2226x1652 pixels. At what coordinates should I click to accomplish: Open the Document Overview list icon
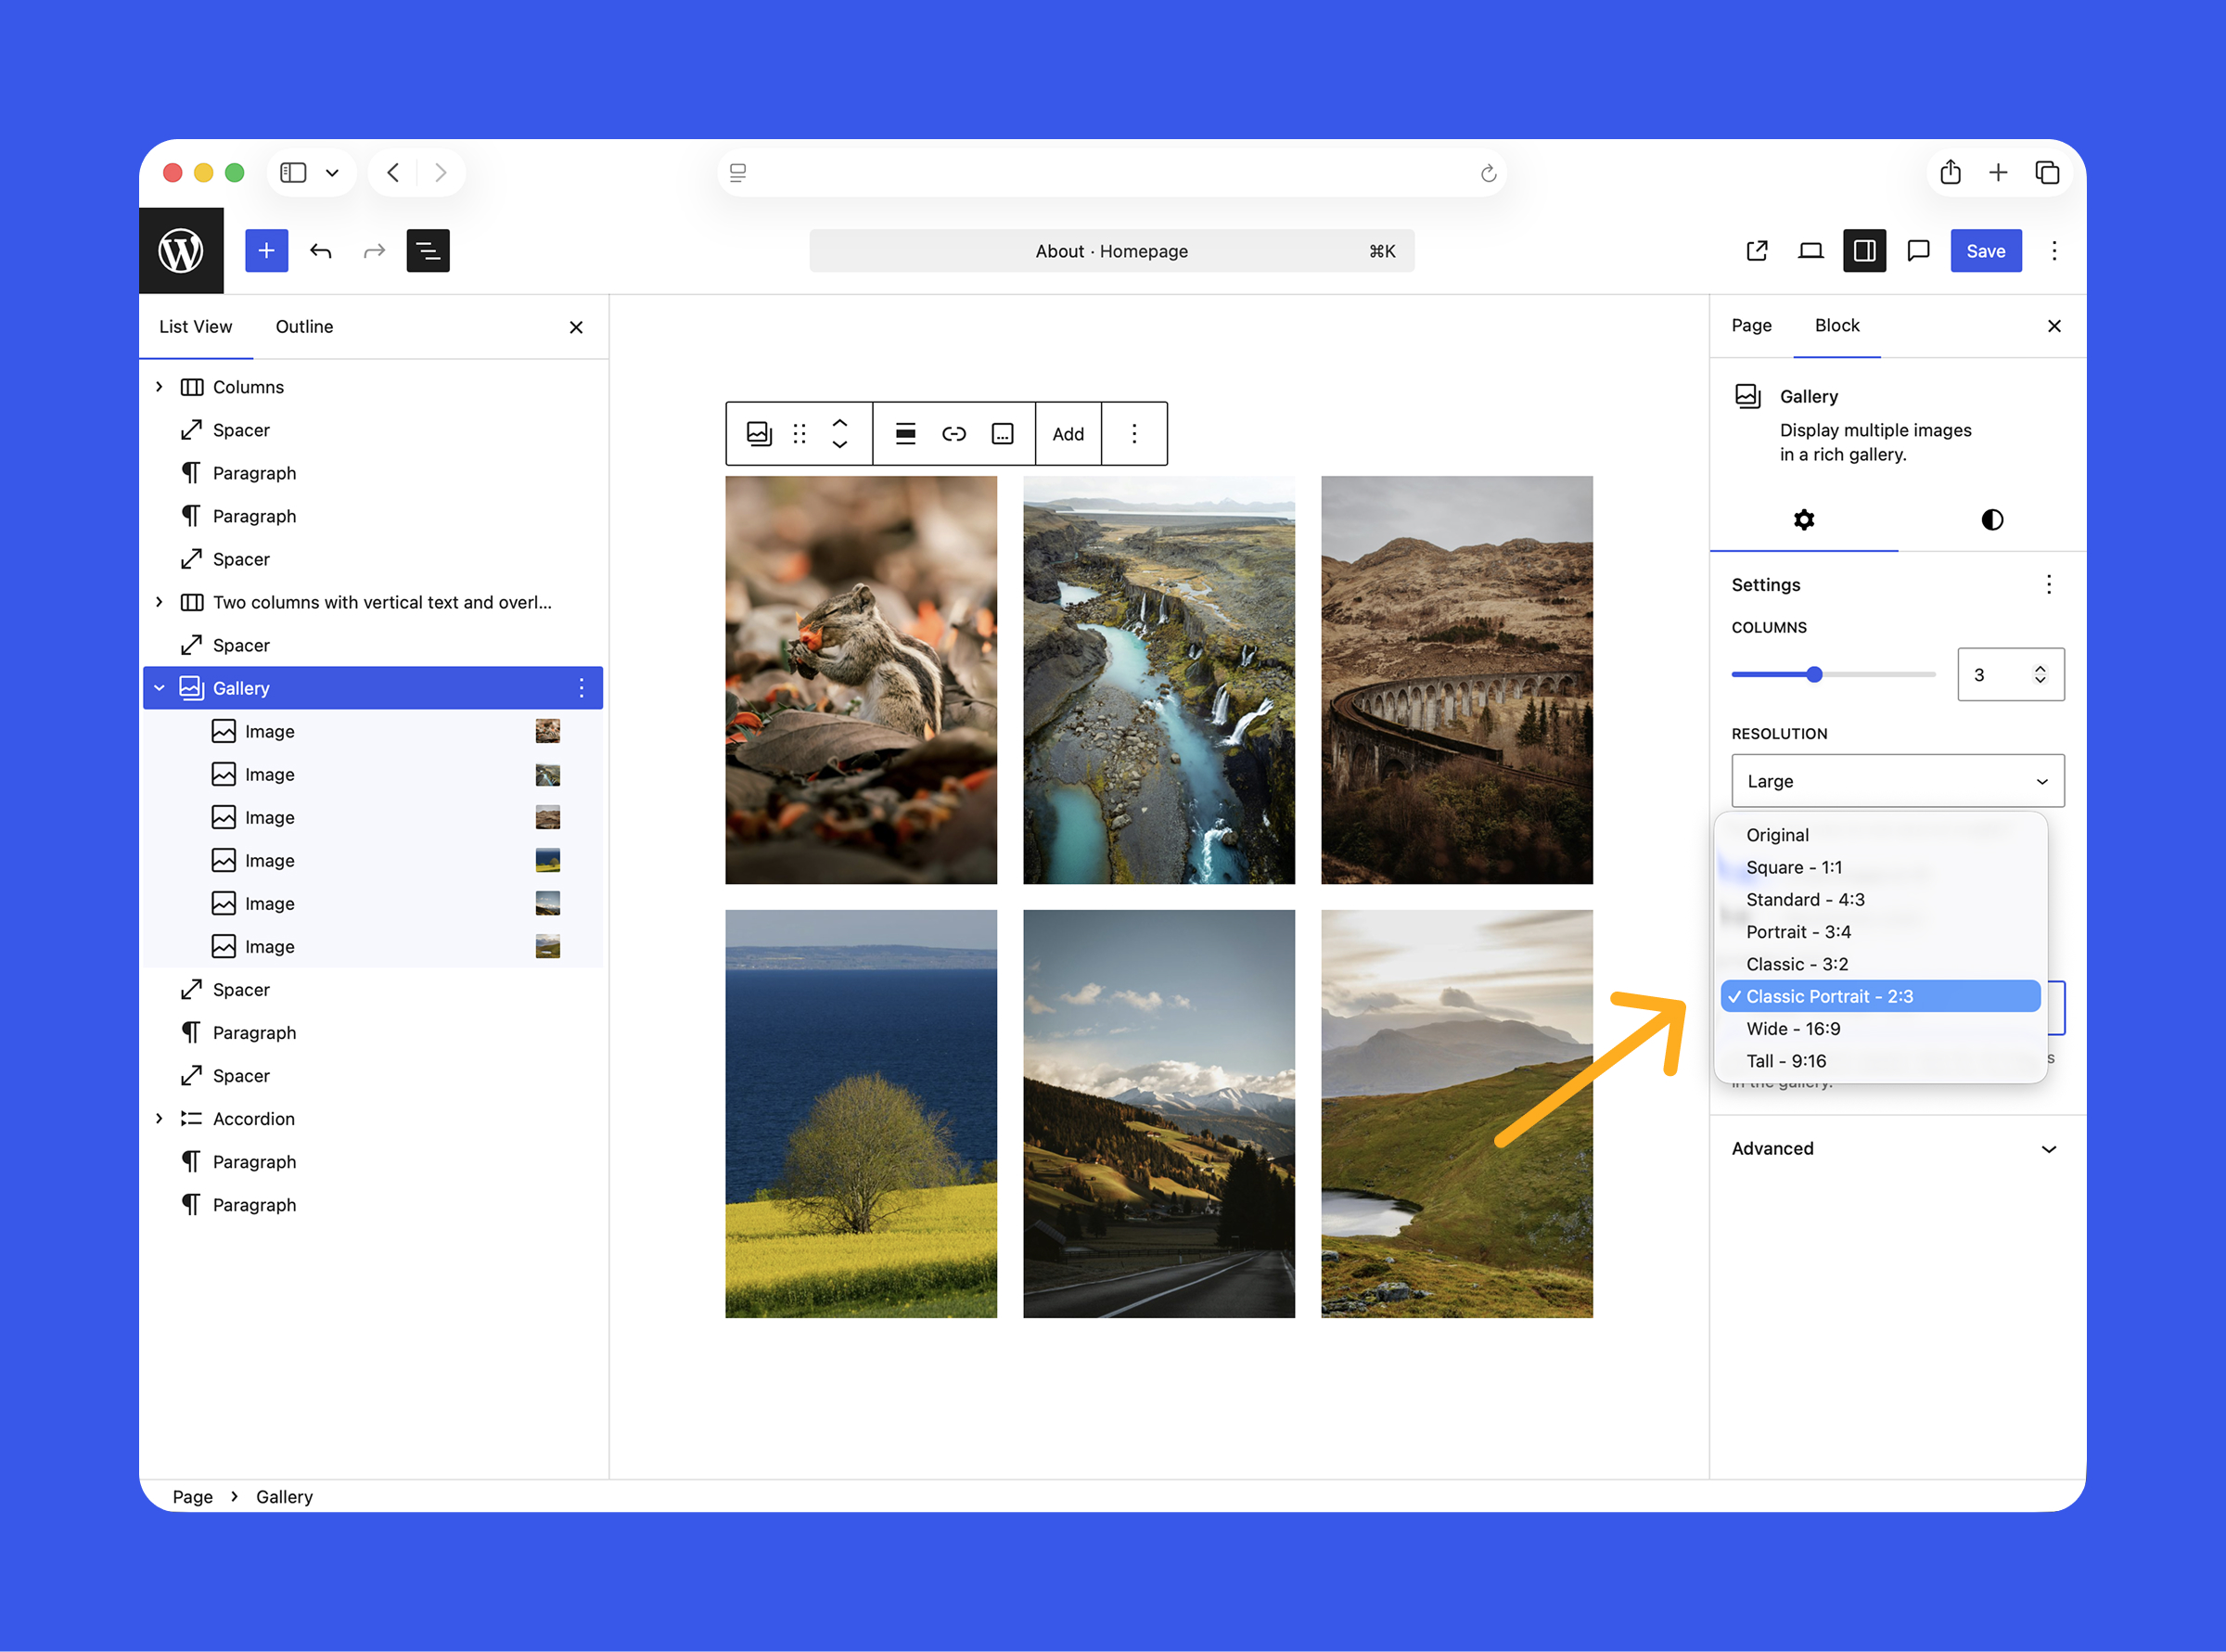point(428,251)
